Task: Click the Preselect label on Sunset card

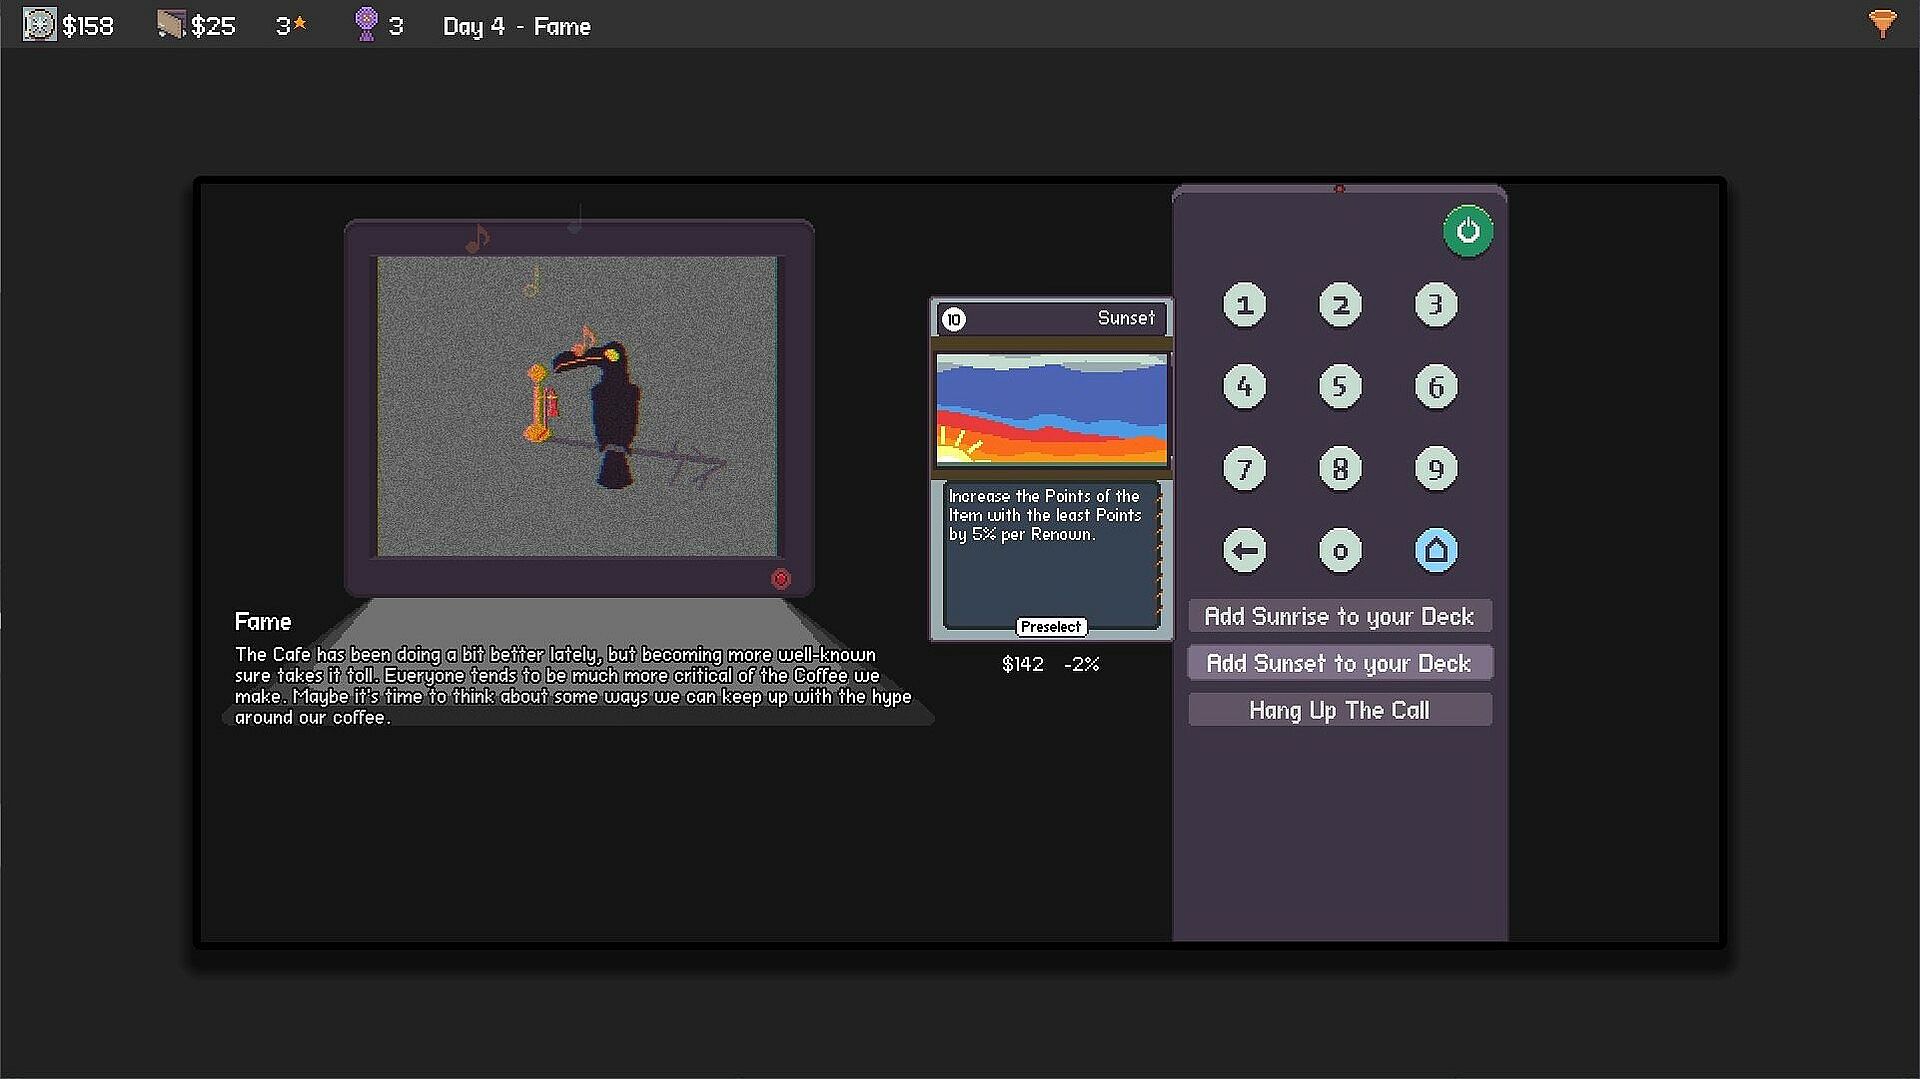Action: pyautogui.click(x=1050, y=627)
